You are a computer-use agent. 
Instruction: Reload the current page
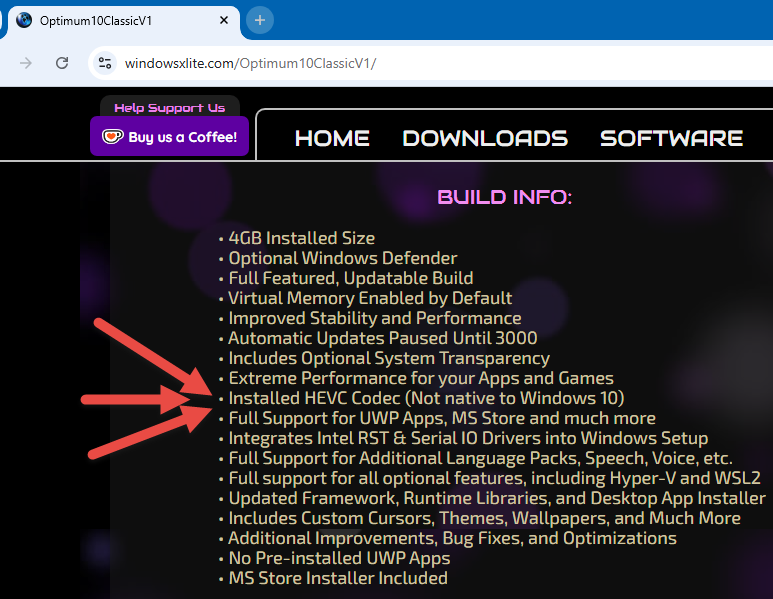pyautogui.click(x=62, y=63)
